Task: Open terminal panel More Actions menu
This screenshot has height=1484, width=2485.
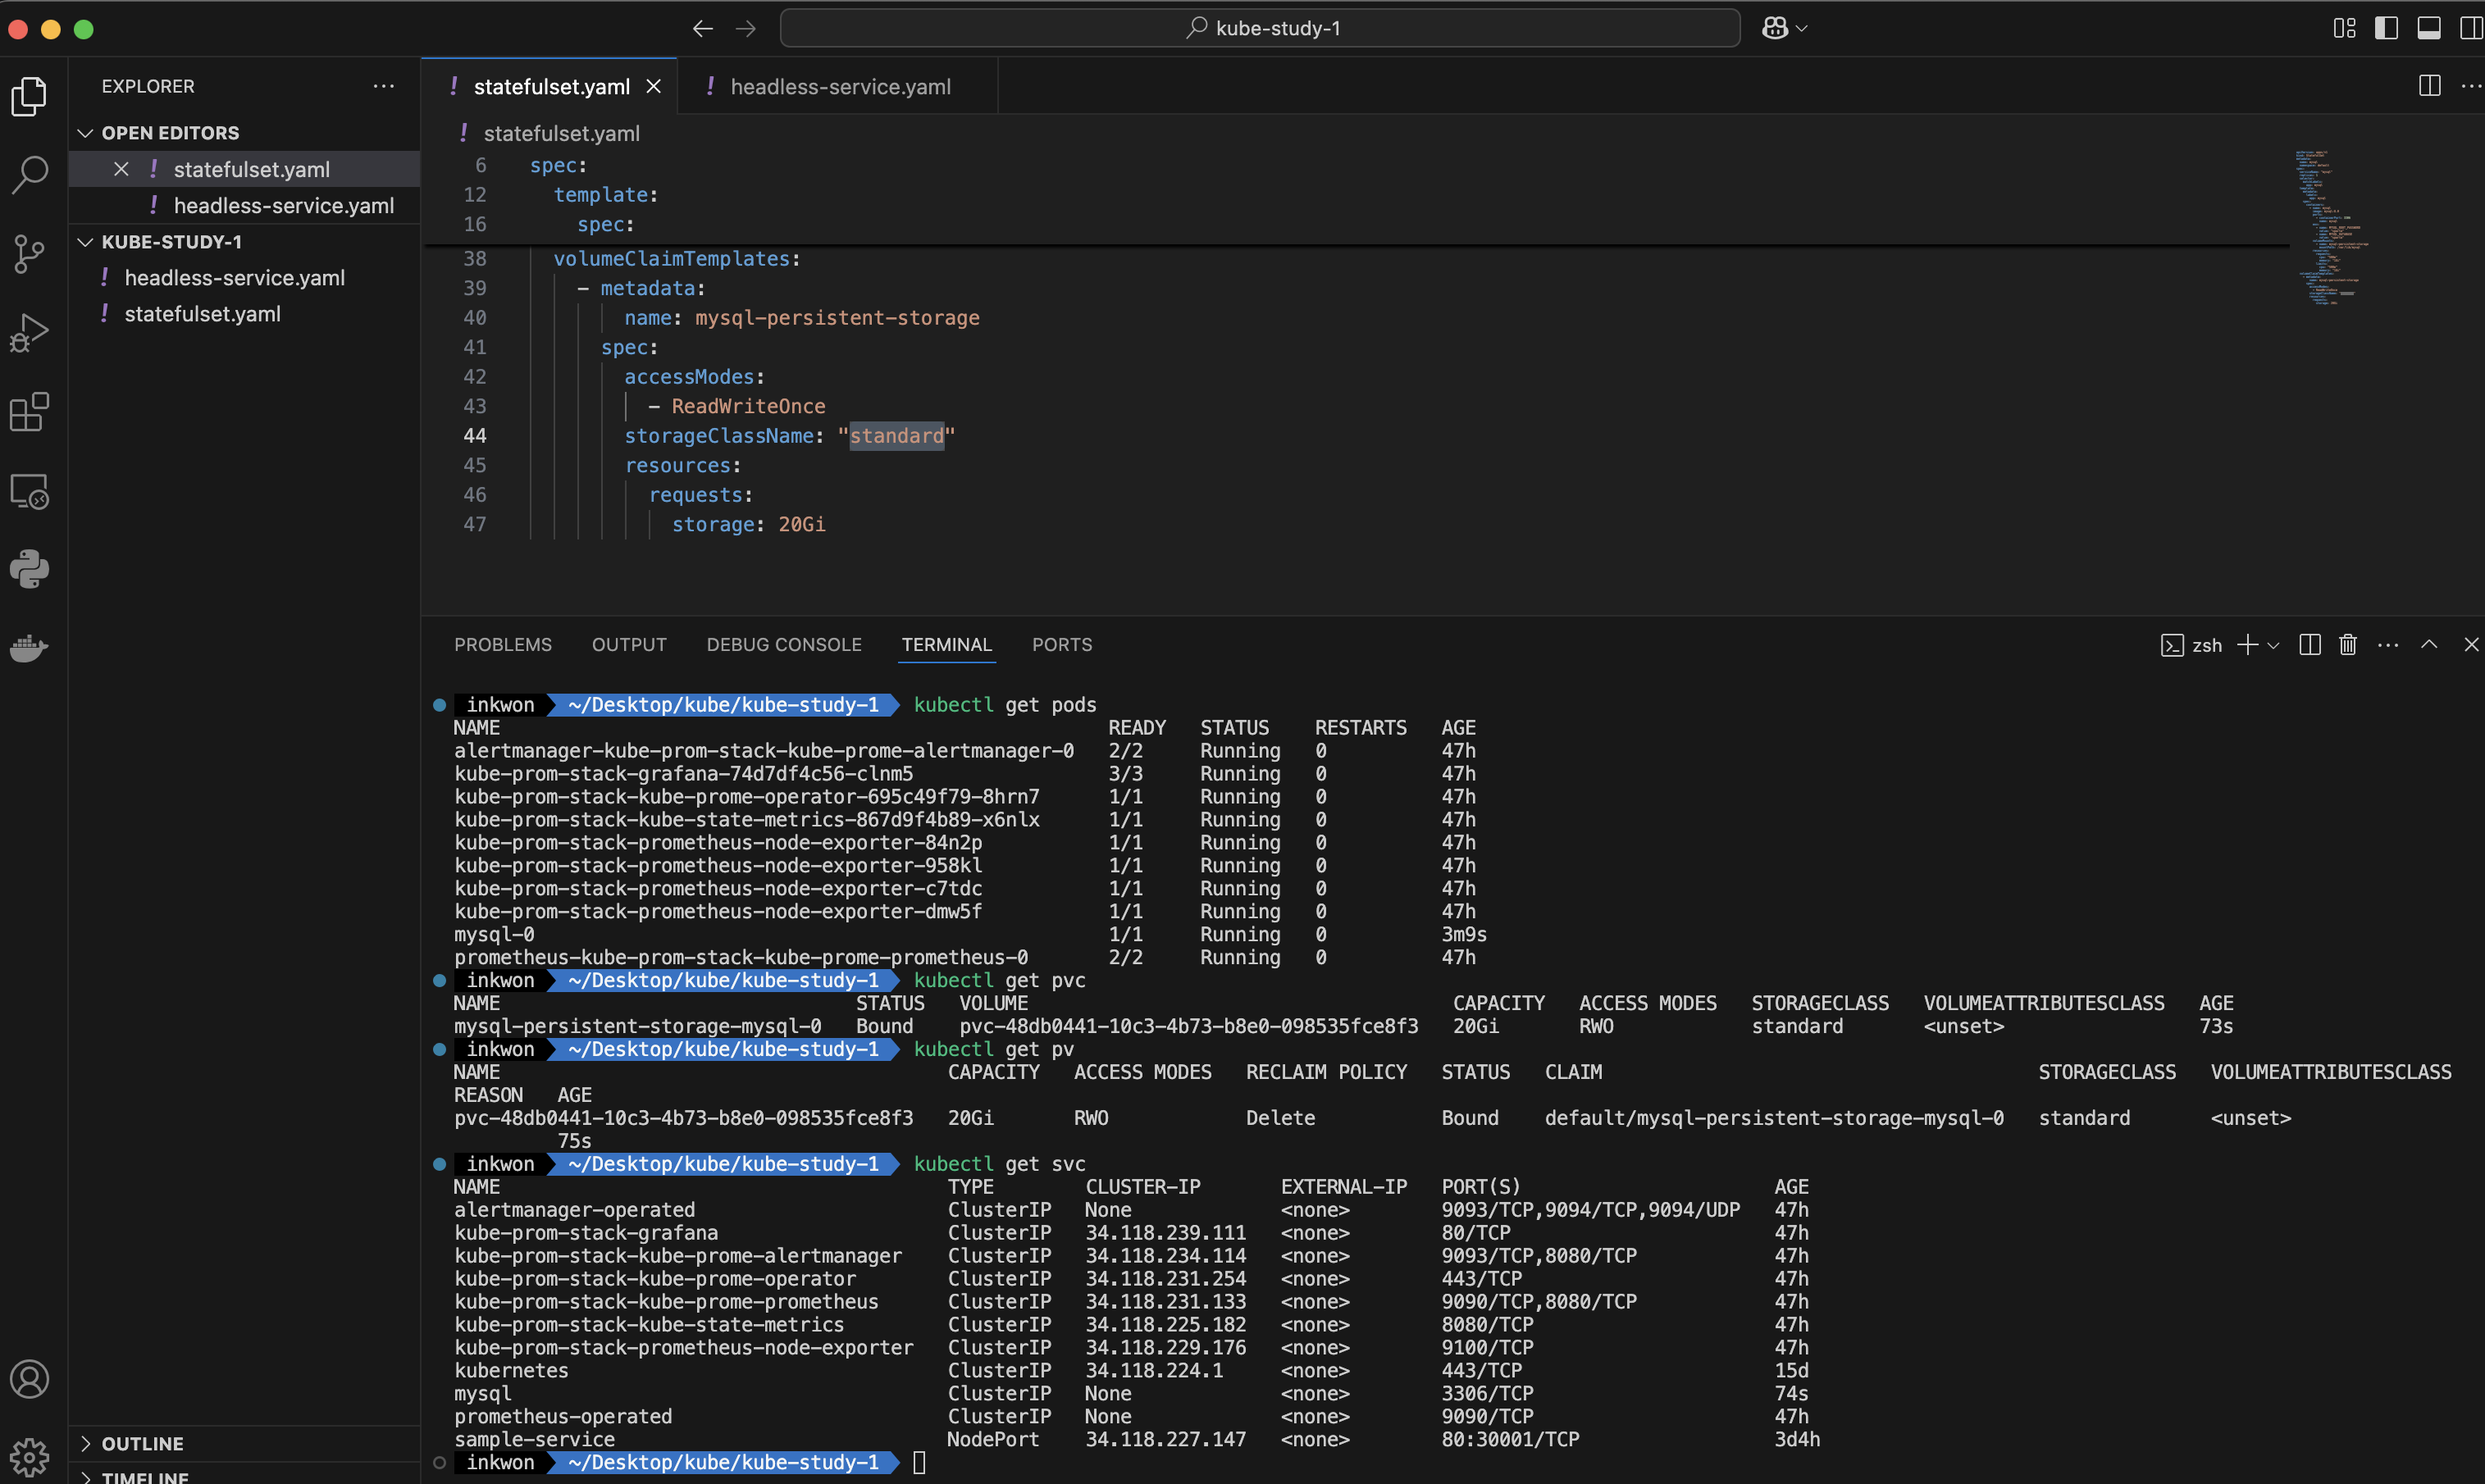Action: point(2388,646)
